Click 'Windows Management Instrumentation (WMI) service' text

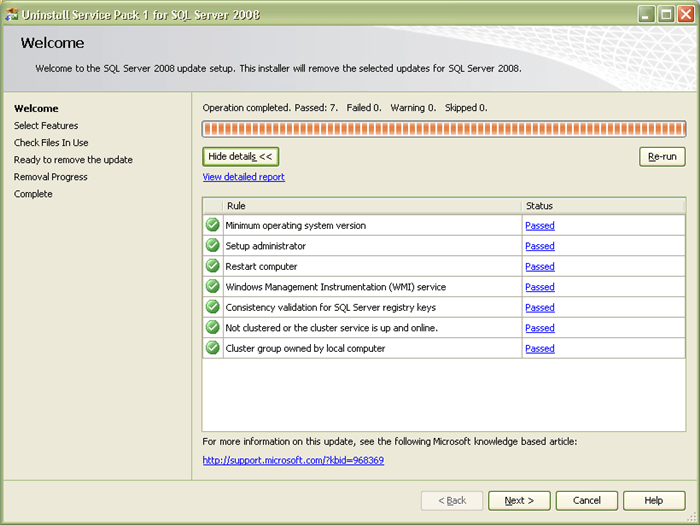[336, 287]
